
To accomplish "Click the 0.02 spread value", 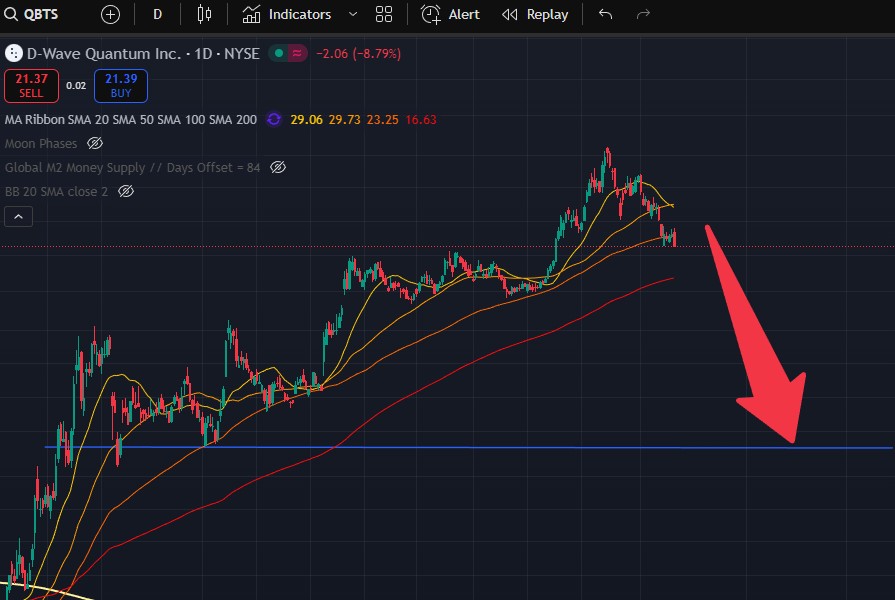I will (76, 86).
